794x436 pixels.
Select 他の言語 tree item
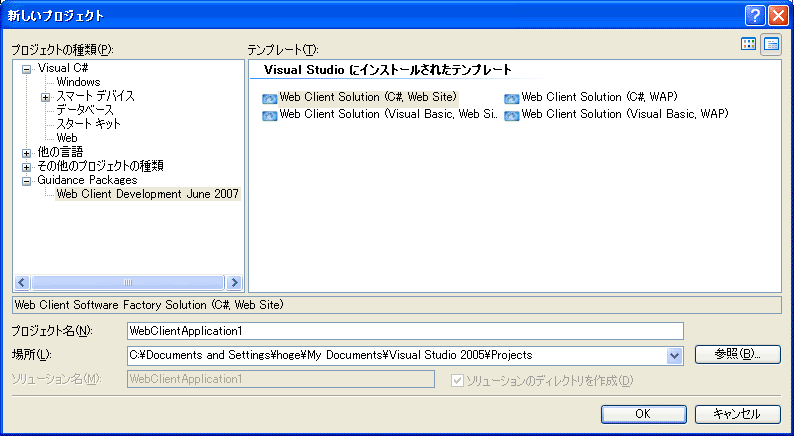60,152
